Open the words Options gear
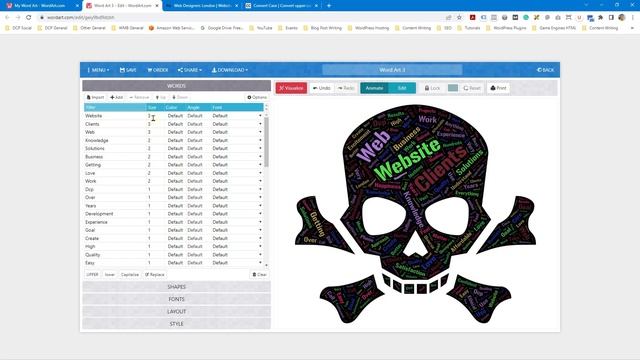This screenshot has width=640, height=360. pyautogui.click(x=257, y=98)
